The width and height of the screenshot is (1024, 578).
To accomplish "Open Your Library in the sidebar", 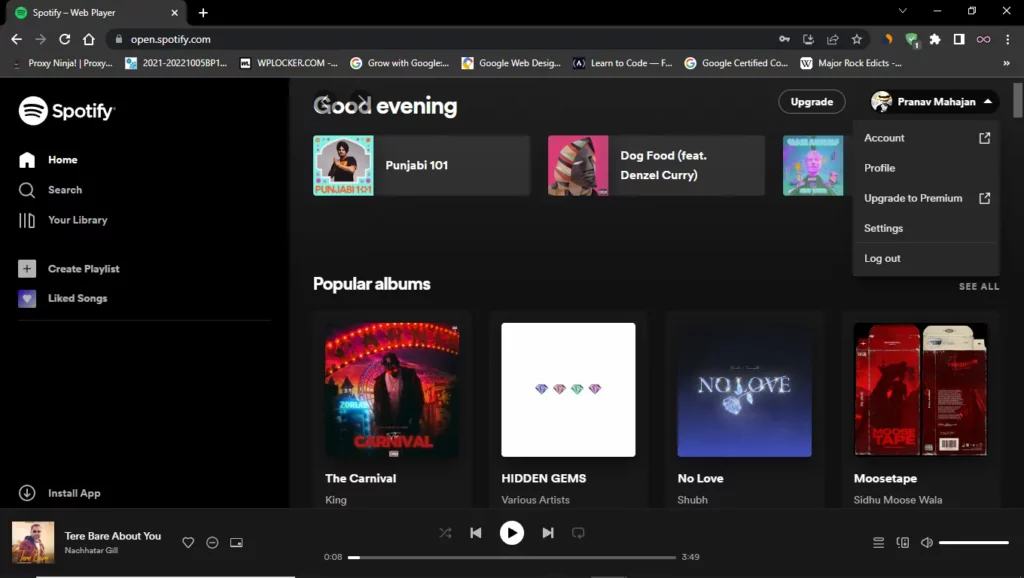I will [63, 220].
